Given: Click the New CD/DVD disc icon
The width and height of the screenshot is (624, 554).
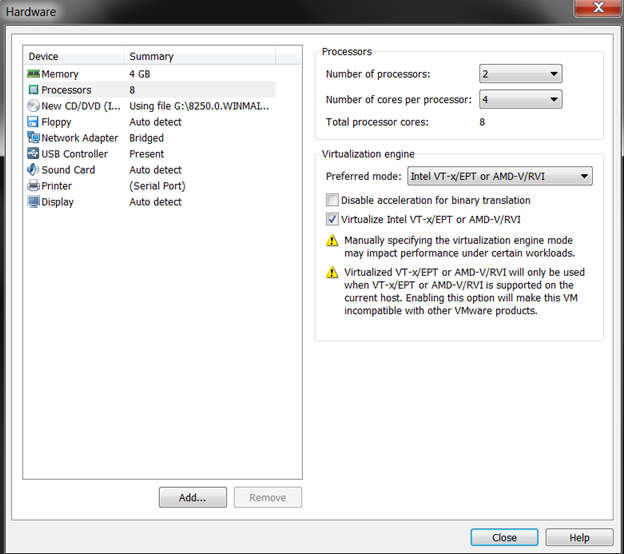Looking at the screenshot, I should click(x=33, y=106).
